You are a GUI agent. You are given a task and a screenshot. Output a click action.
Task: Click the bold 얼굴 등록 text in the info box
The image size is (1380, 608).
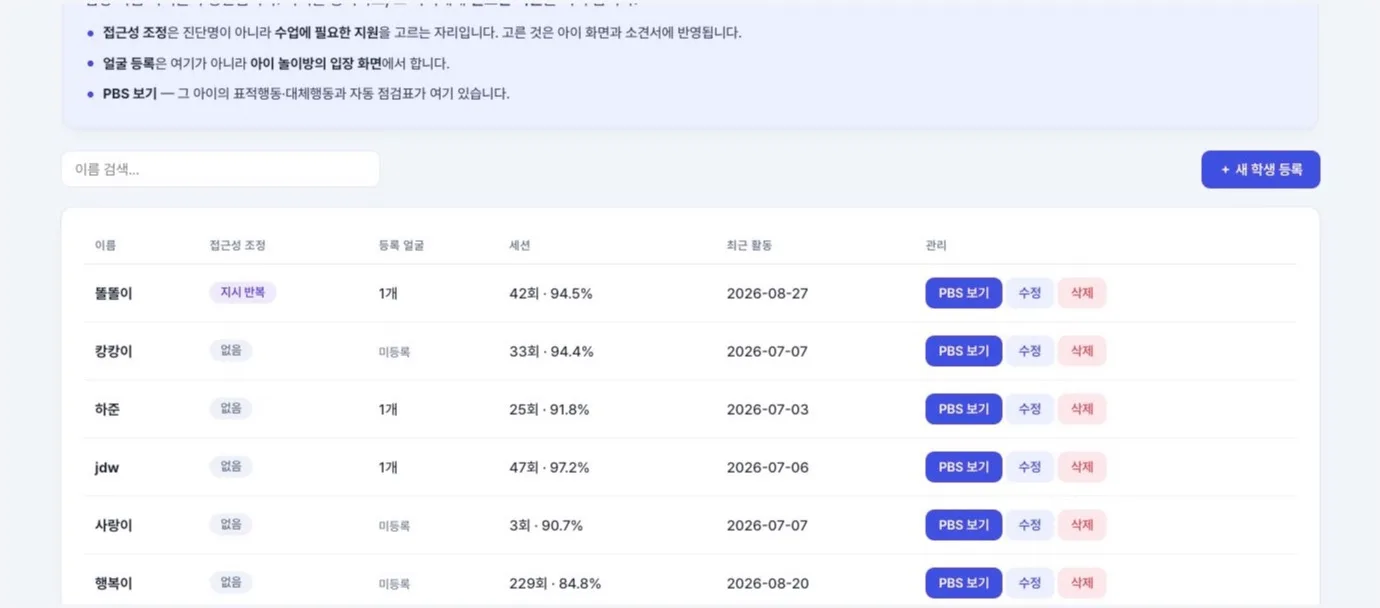(x=129, y=63)
